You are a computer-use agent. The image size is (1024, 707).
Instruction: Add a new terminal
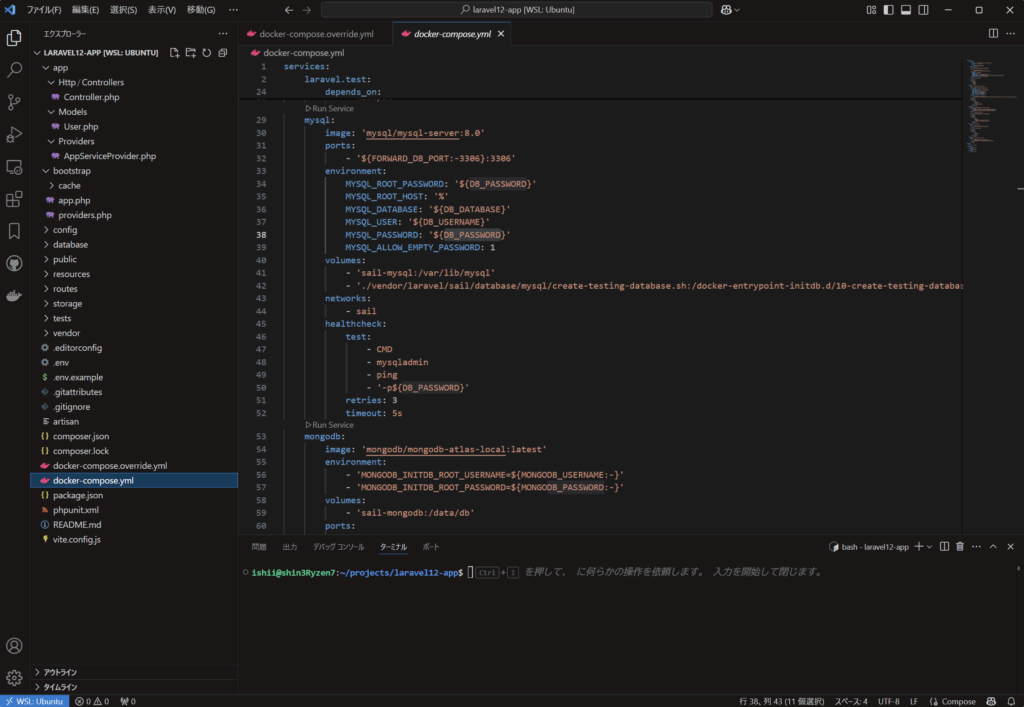click(x=919, y=546)
